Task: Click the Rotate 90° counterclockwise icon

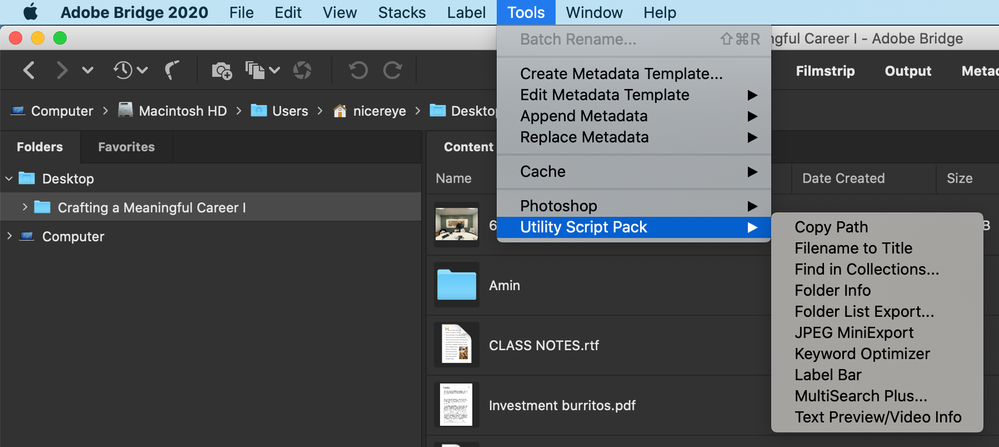Action: pyautogui.click(x=358, y=70)
